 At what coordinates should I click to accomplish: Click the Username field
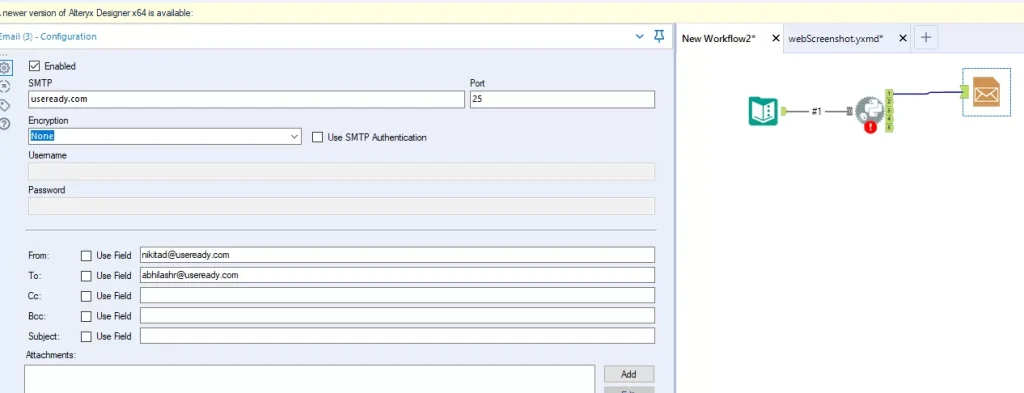coord(342,171)
